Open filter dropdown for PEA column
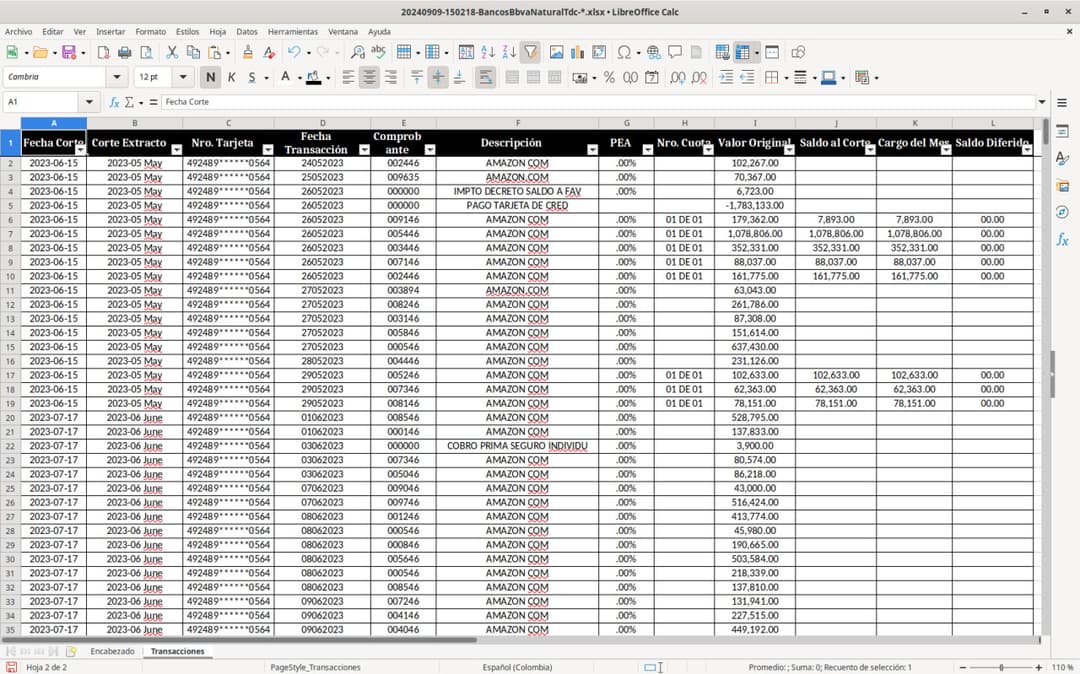 647,150
